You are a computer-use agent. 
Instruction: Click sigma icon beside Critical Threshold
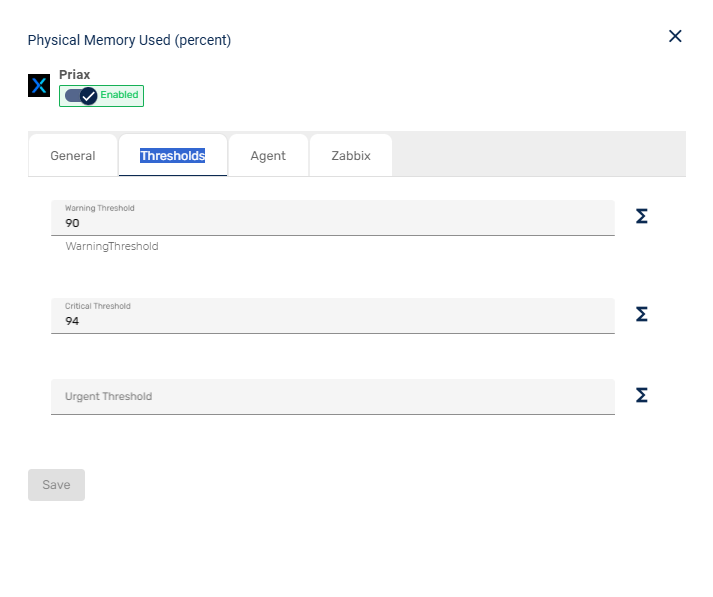point(642,314)
